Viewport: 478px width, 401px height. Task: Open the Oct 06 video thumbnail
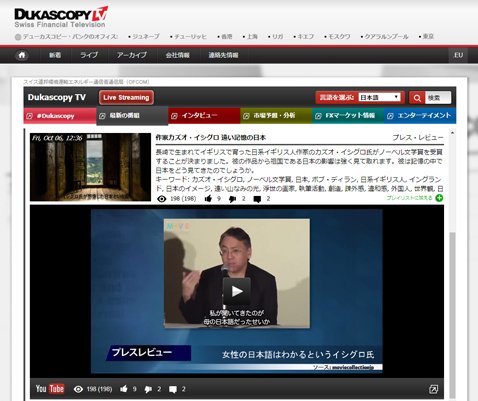coord(90,167)
